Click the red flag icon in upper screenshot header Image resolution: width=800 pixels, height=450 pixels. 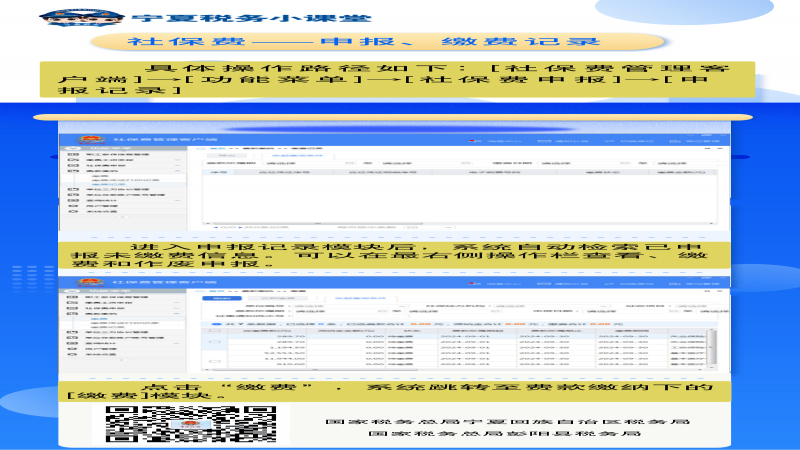[472, 141]
